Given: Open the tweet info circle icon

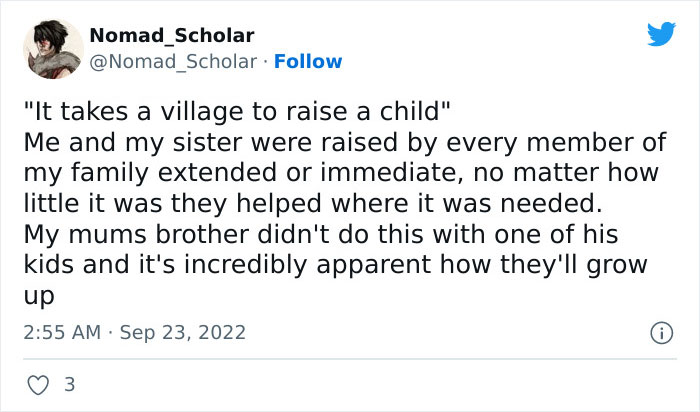Looking at the screenshot, I should click(659, 331).
